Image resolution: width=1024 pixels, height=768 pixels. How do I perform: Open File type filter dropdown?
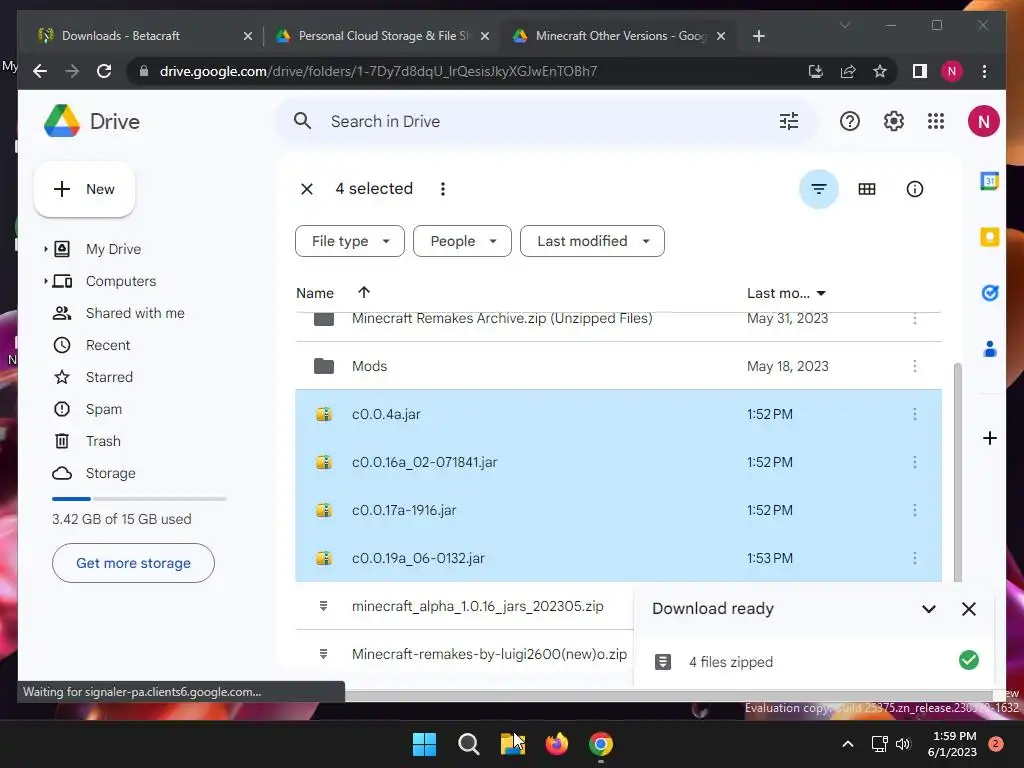pyautogui.click(x=350, y=241)
